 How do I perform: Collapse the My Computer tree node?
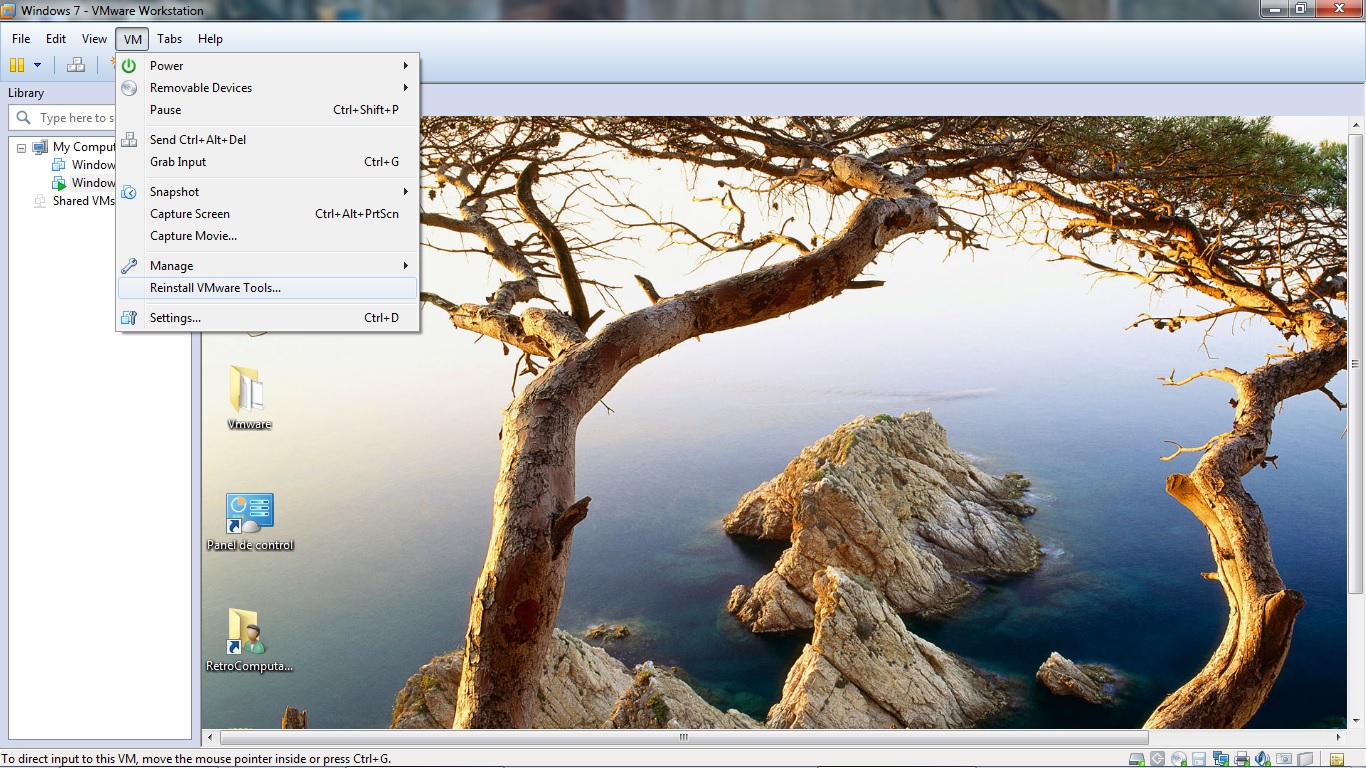[x=21, y=148]
